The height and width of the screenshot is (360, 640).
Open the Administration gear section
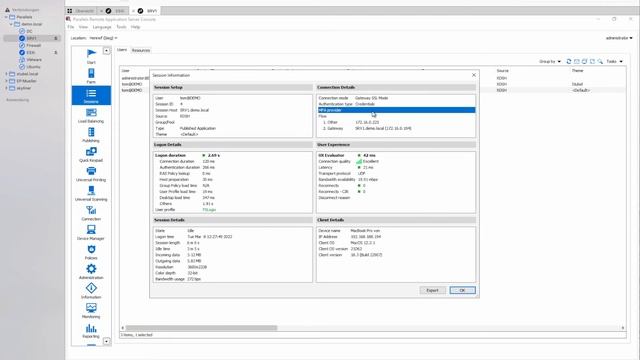click(x=91, y=272)
